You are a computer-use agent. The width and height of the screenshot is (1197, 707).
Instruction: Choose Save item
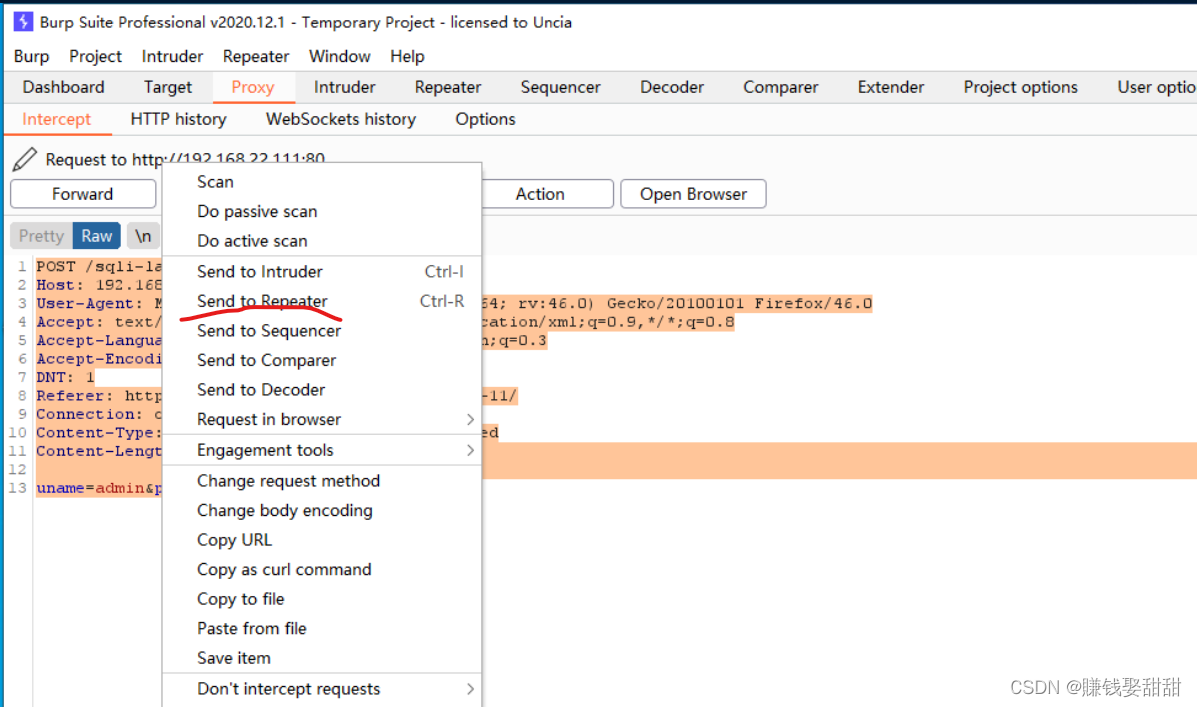click(x=321, y=658)
